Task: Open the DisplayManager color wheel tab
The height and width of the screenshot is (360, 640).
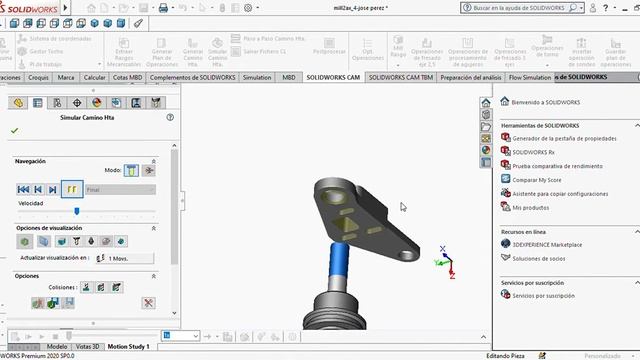Action: click(96, 102)
